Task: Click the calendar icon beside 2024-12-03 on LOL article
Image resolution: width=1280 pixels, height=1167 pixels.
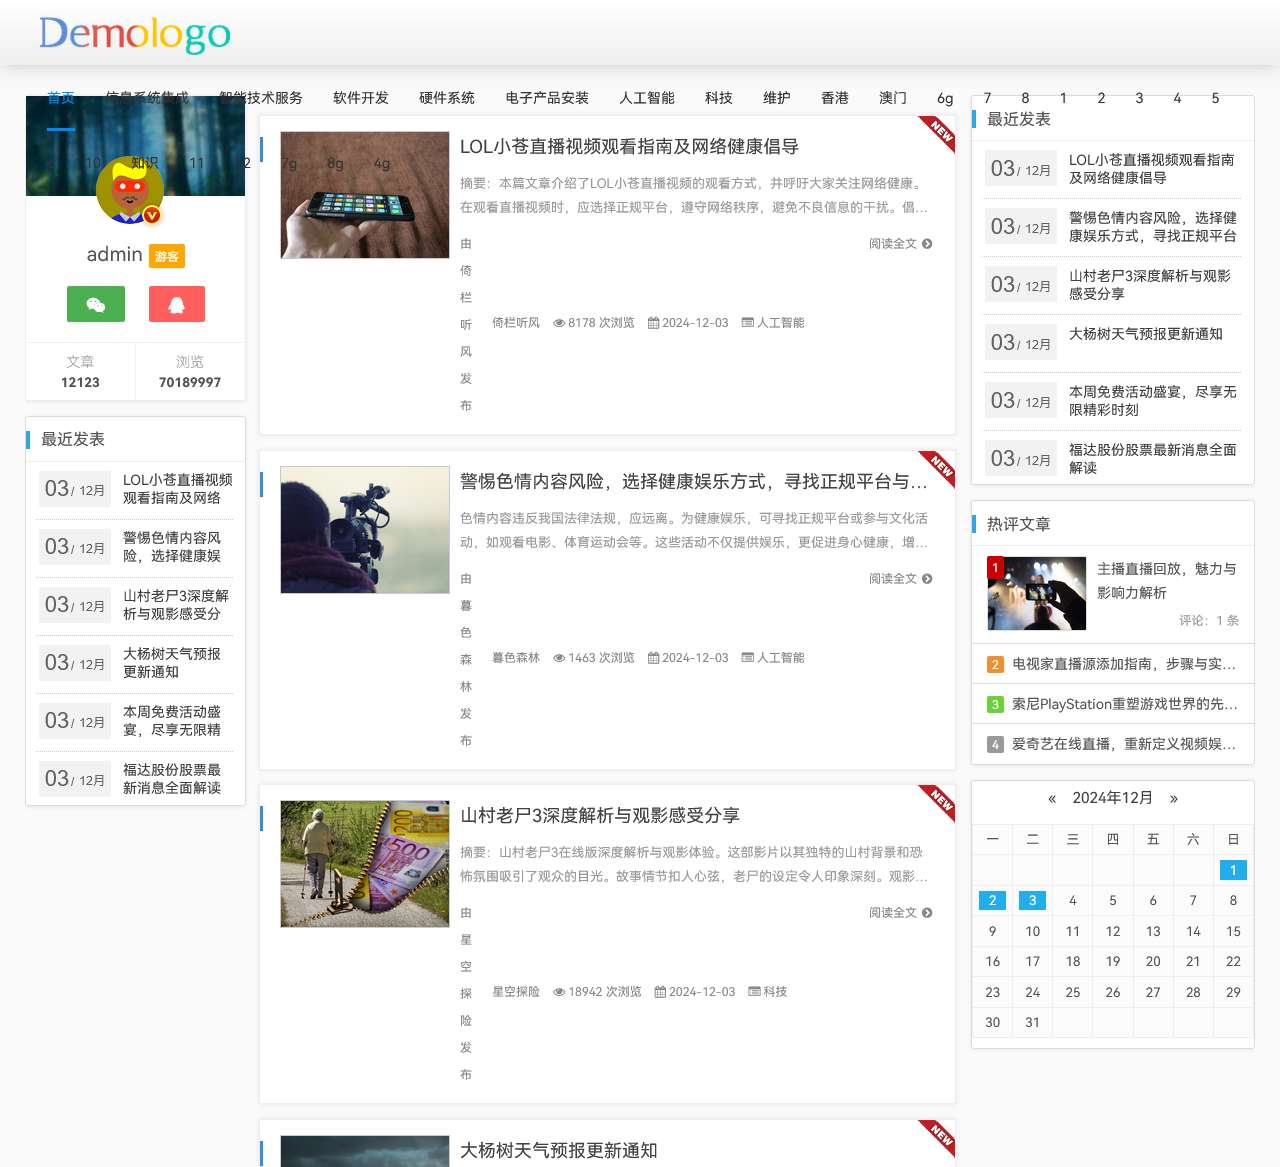Action: tap(653, 323)
